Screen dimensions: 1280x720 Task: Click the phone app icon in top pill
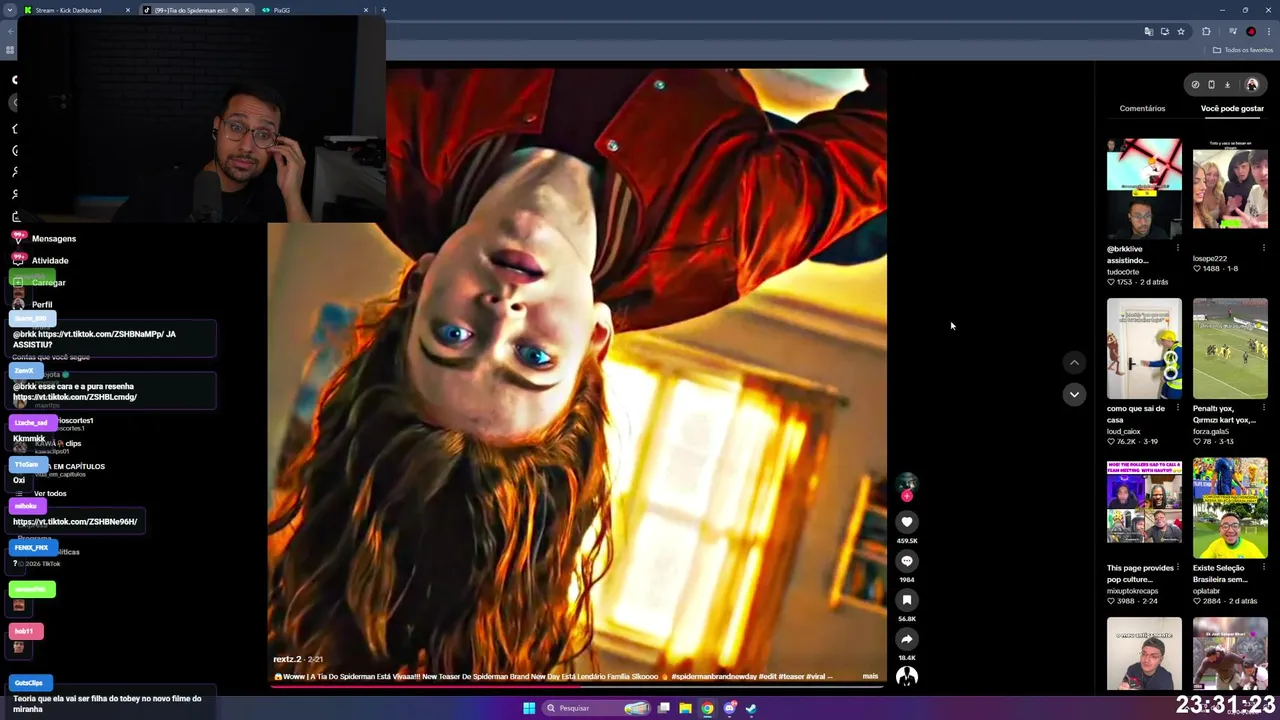(x=1211, y=85)
